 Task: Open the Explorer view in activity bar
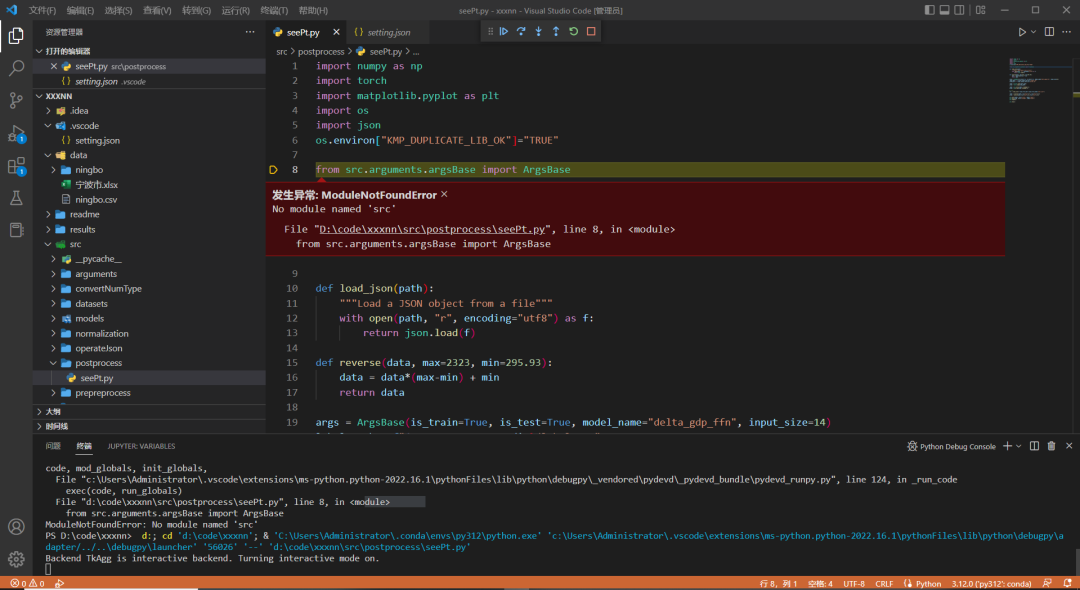pyautogui.click(x=16, y=35)
